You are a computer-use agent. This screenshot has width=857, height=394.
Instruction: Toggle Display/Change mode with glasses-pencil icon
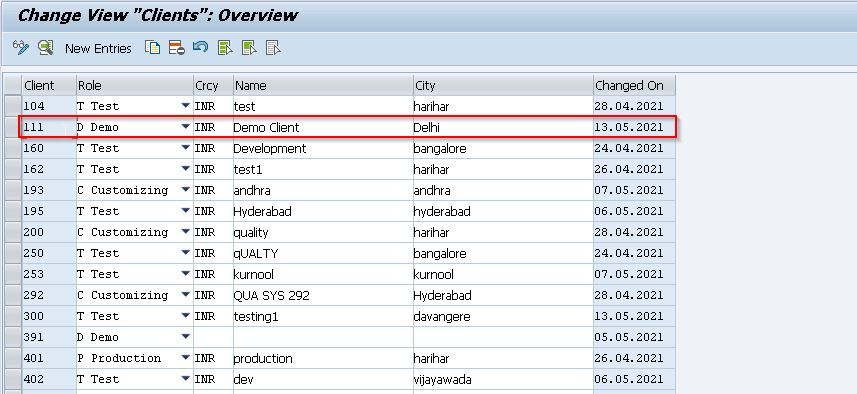pos(21,48)
